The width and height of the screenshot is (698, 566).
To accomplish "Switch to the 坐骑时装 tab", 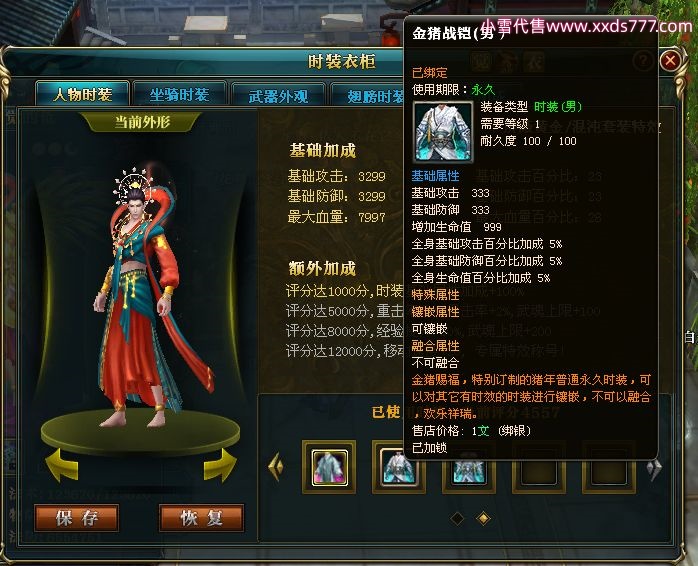I will tap(179, 94).
